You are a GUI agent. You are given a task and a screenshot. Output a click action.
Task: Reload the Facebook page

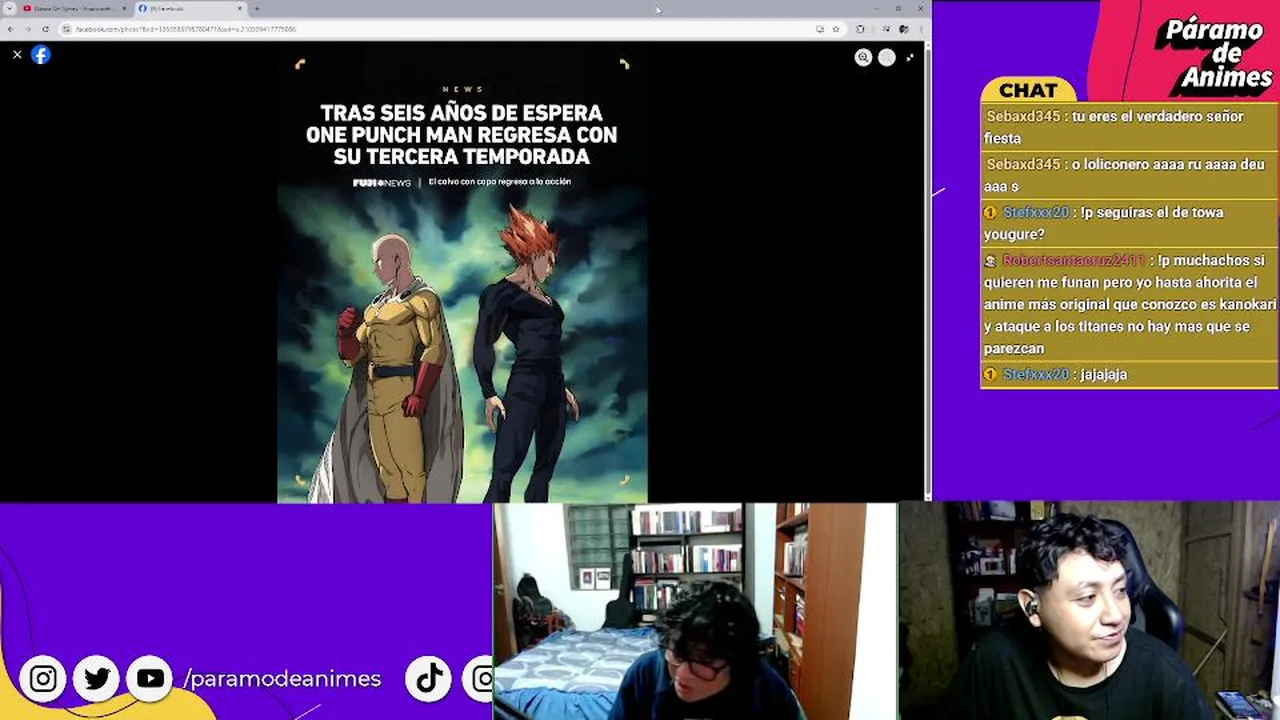pyautogui.click(x=45, y=29)
